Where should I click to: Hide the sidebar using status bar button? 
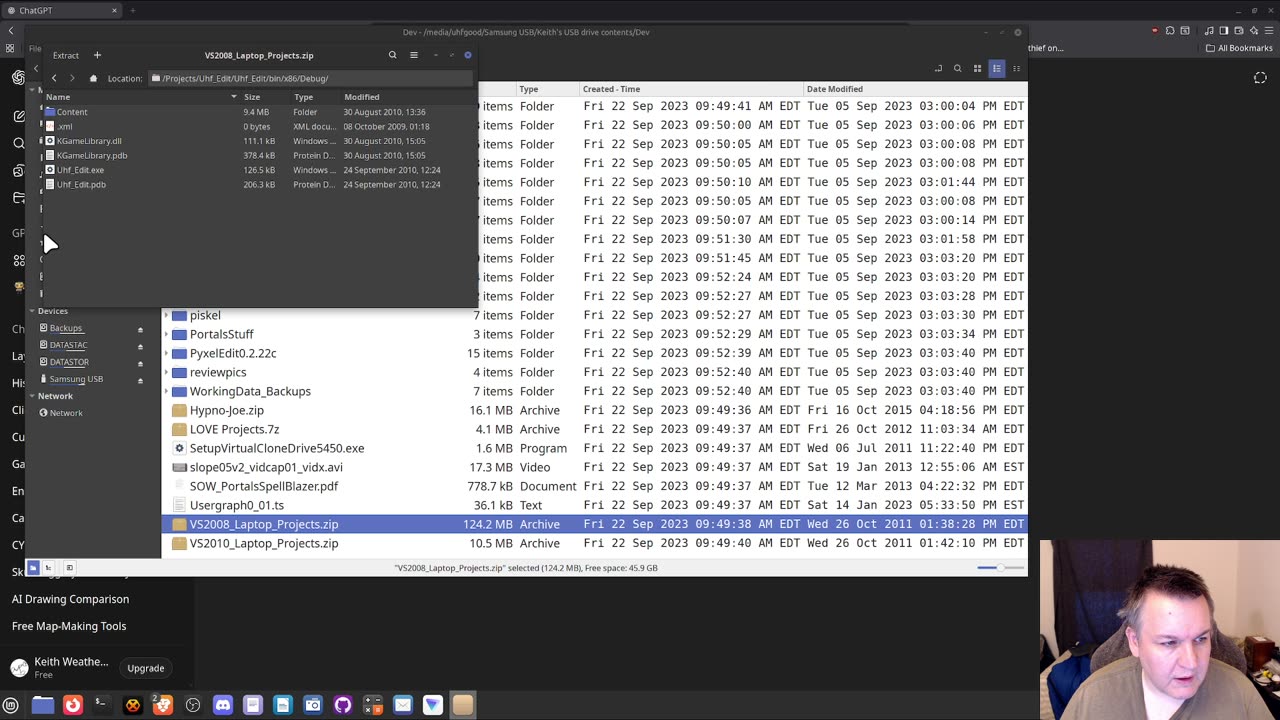pyautogui.click(x=69, y=568)
